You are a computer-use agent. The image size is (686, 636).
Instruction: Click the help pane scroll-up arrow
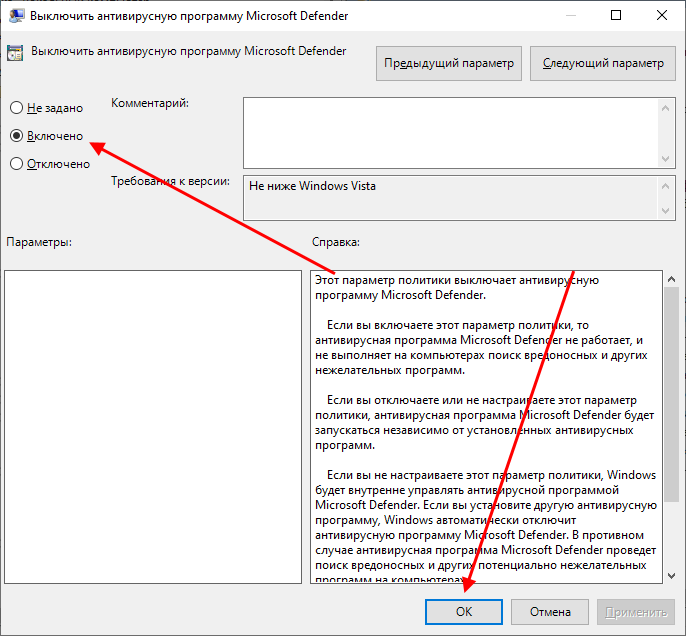coord(672,279)
